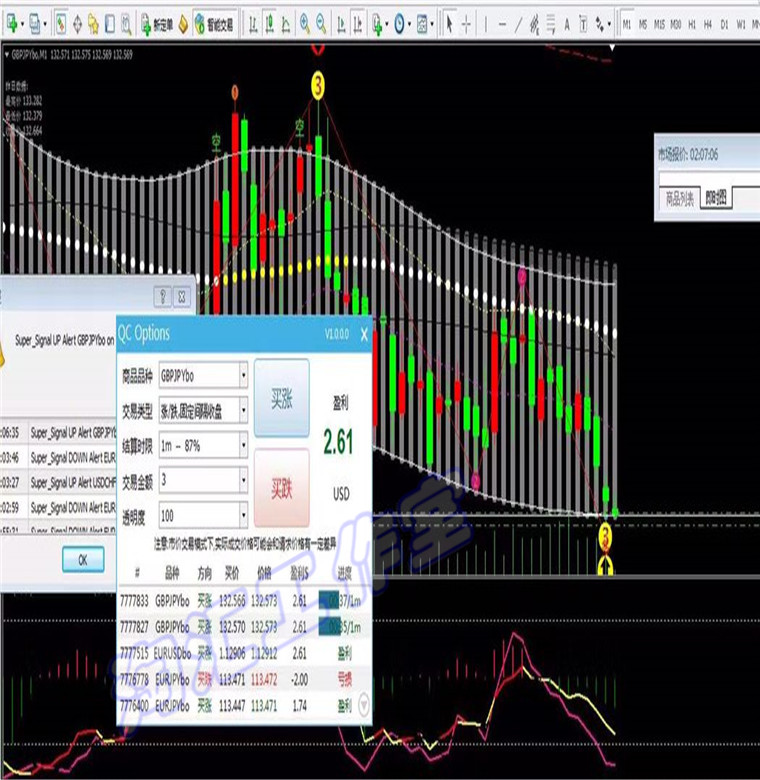Screen dimensions: 760x780
Task: Click the 新定单 new order button
Action: point(157,24)
